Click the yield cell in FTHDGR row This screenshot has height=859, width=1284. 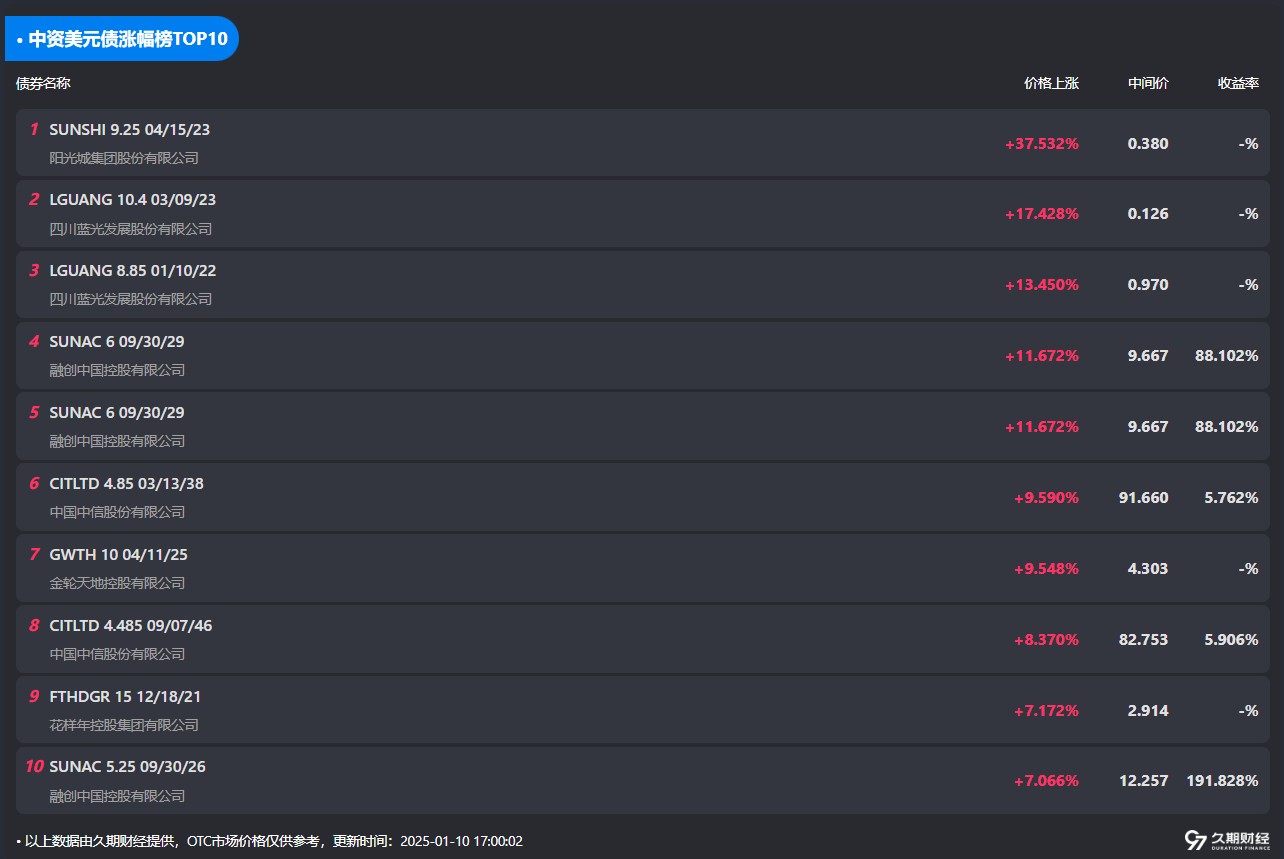1248,710
